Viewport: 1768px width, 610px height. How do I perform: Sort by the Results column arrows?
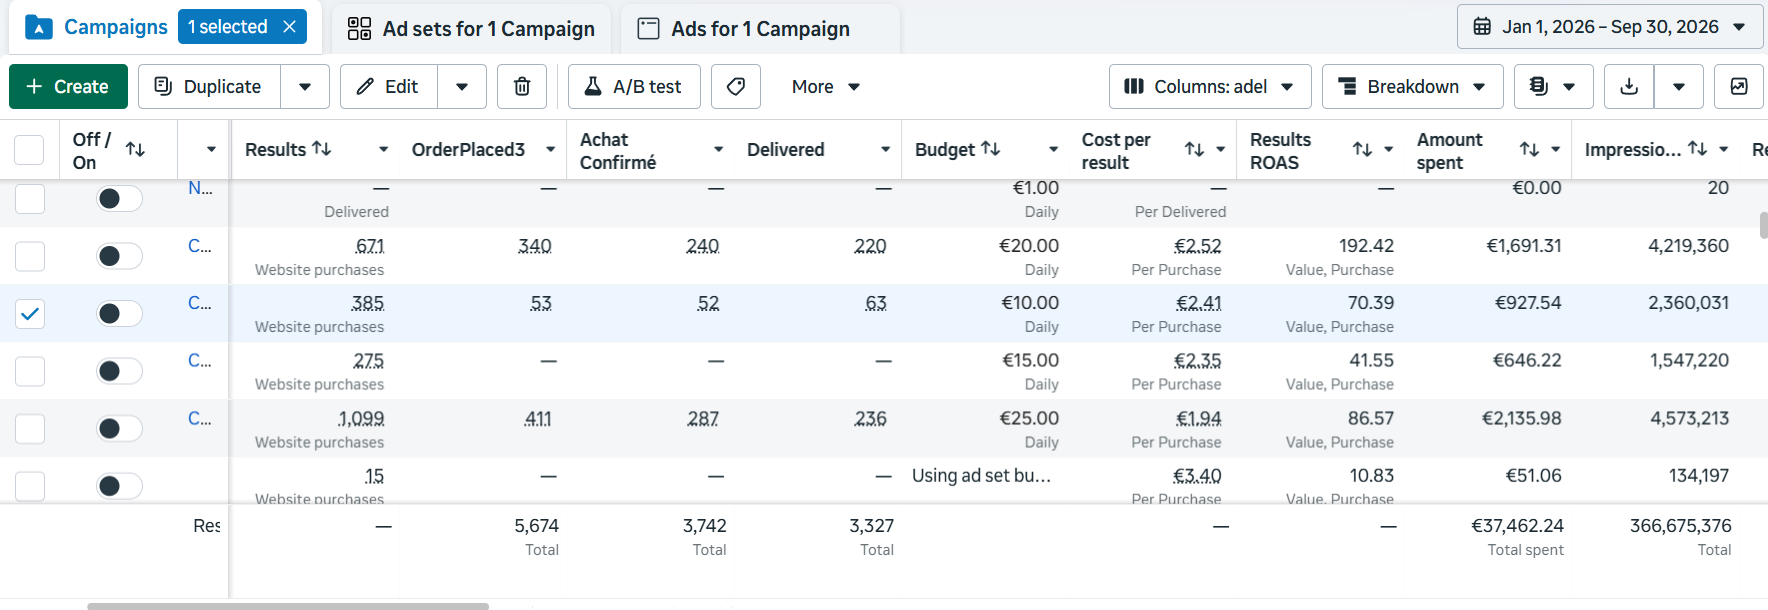(x=322, y=149)
